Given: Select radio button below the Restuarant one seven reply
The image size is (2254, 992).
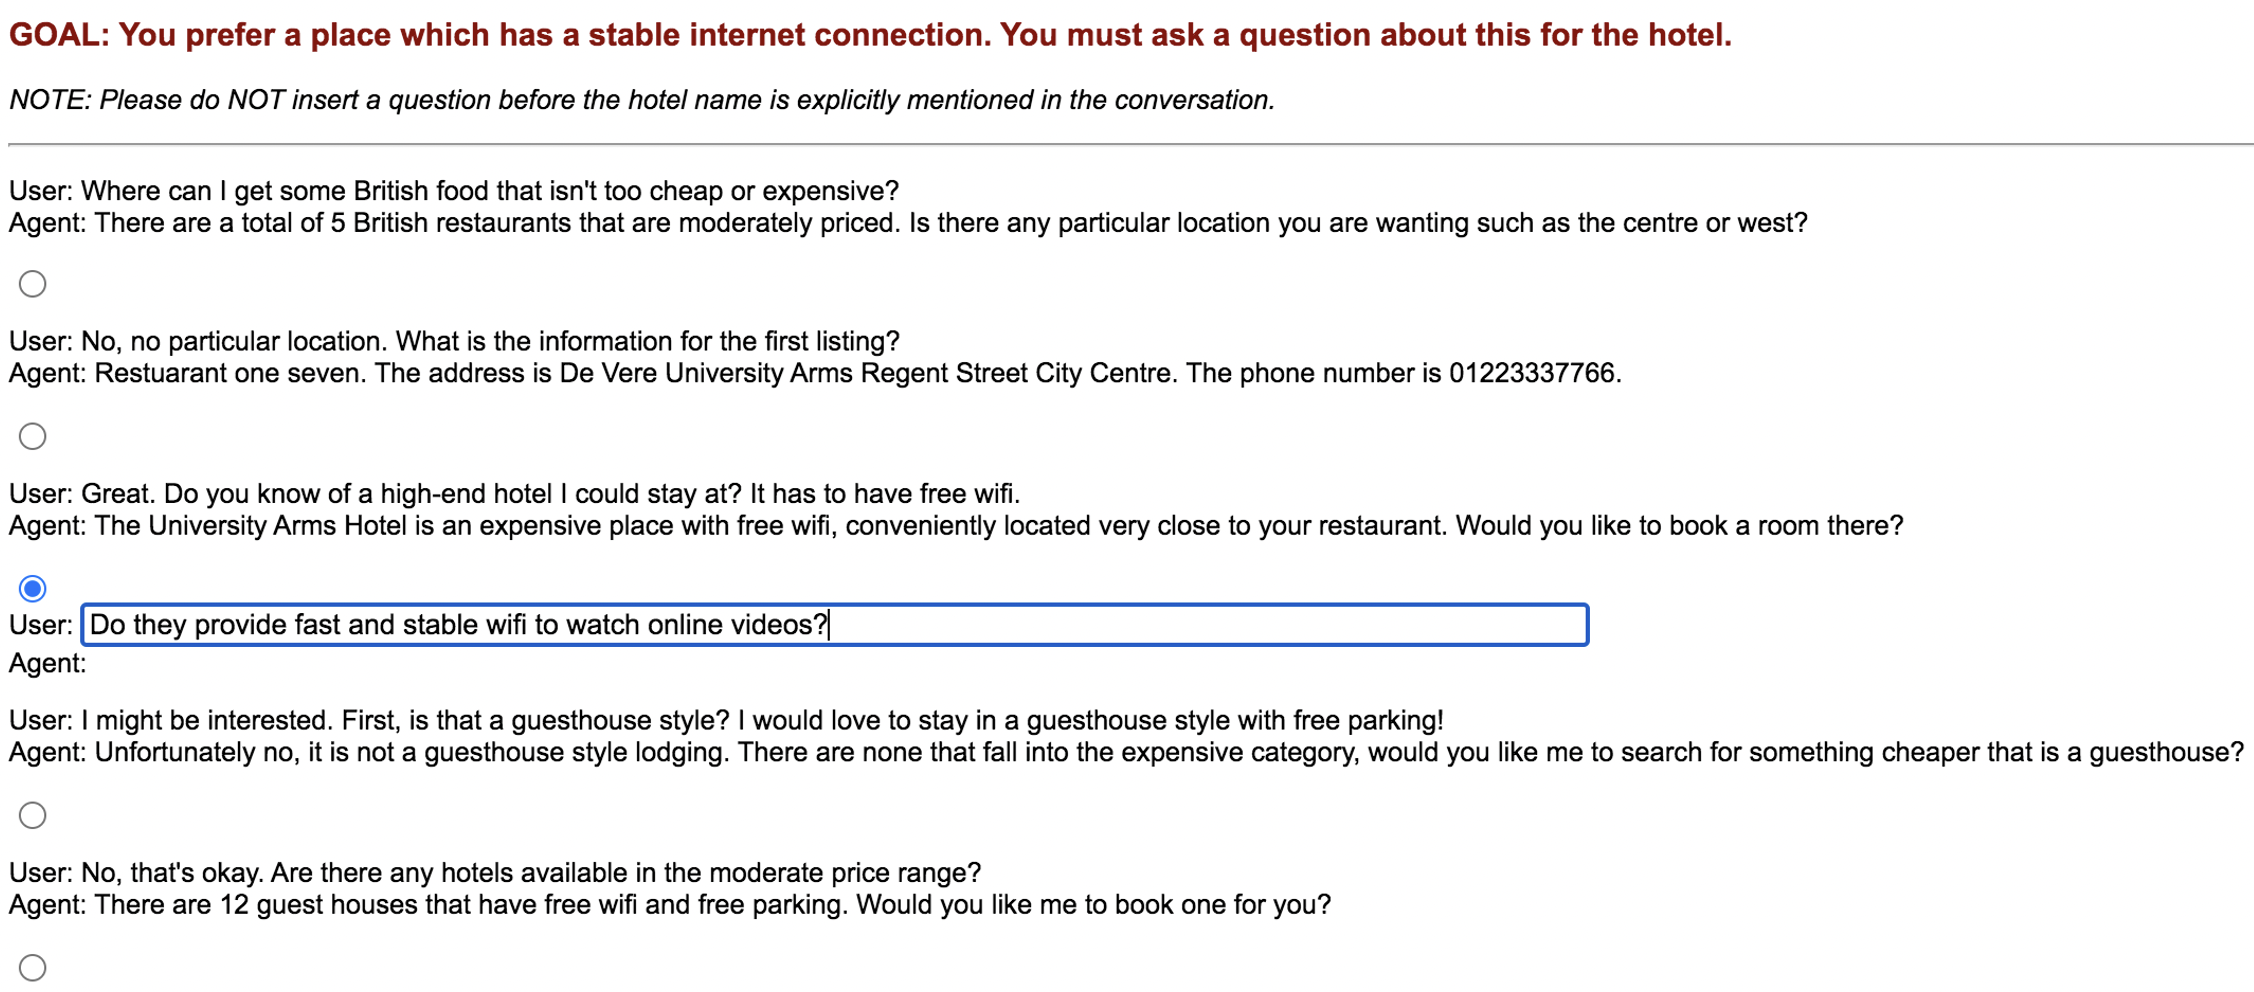Looking at the screenshot, I should point(33,436).
